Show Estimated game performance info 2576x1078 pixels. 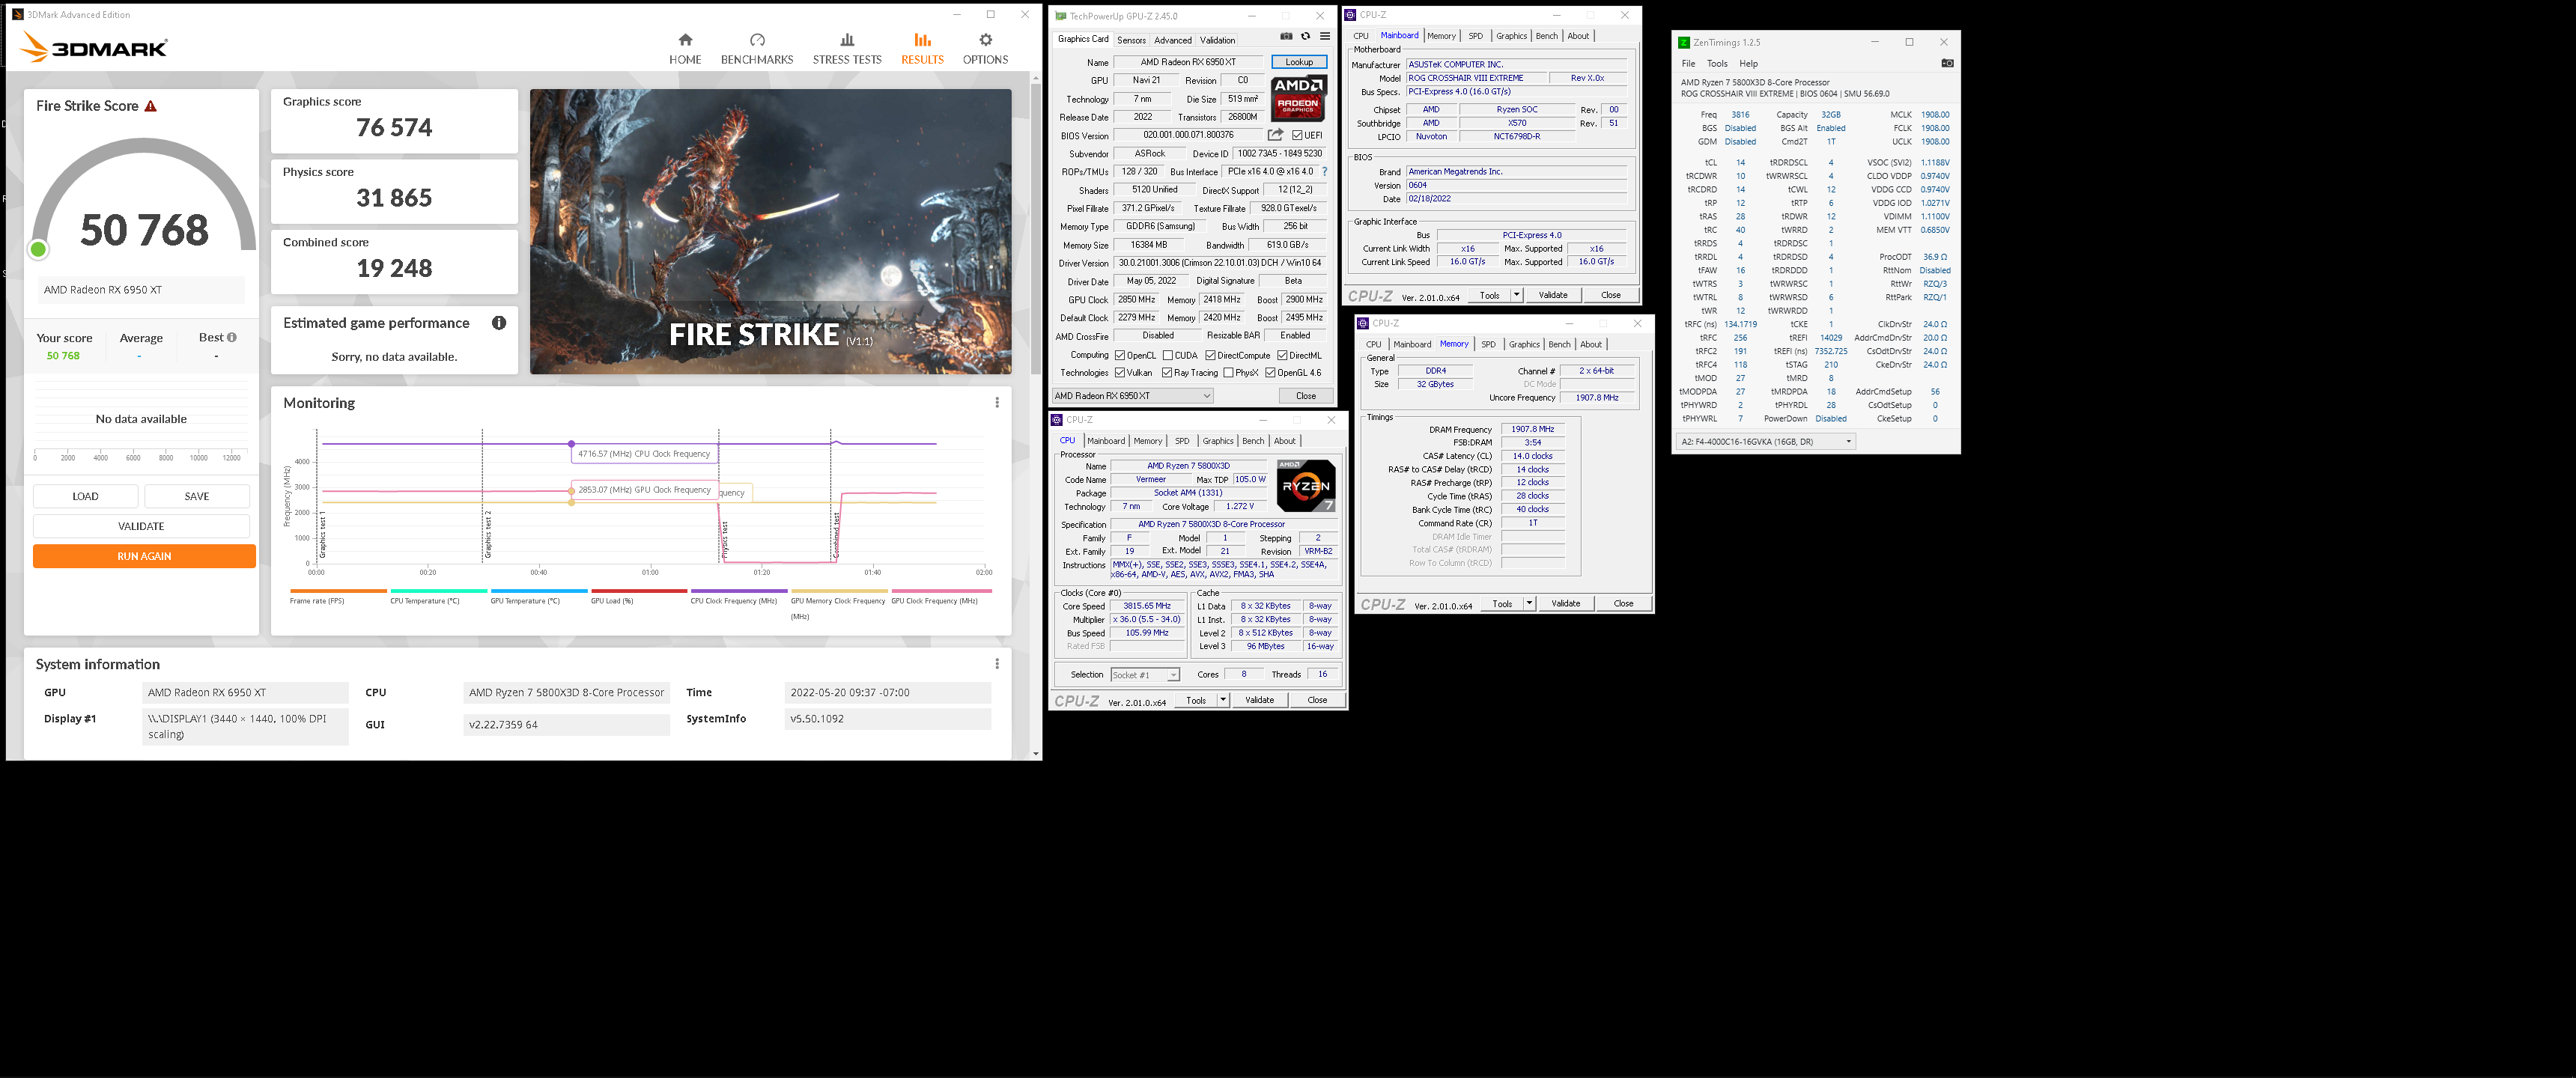click(x=499, y=323)
